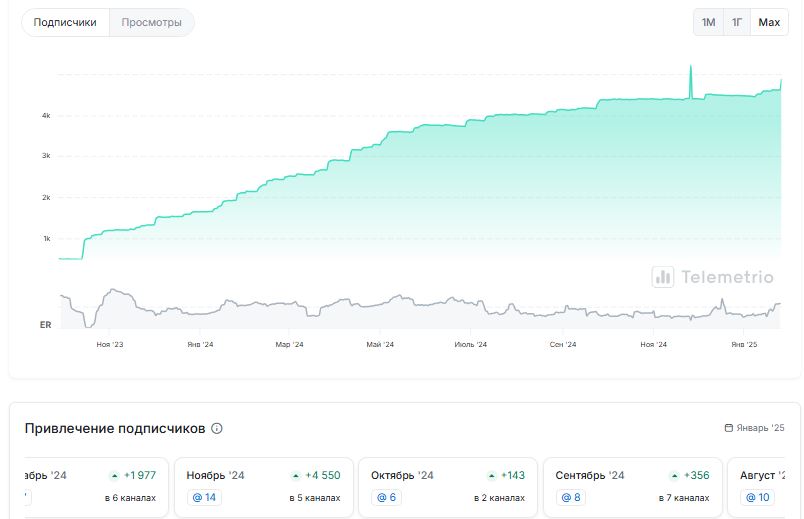The height and width of the screenshot is (519, 804).
Task: Click the @ 8 mentions badge for Сентябрь
Action: point(570,497)
